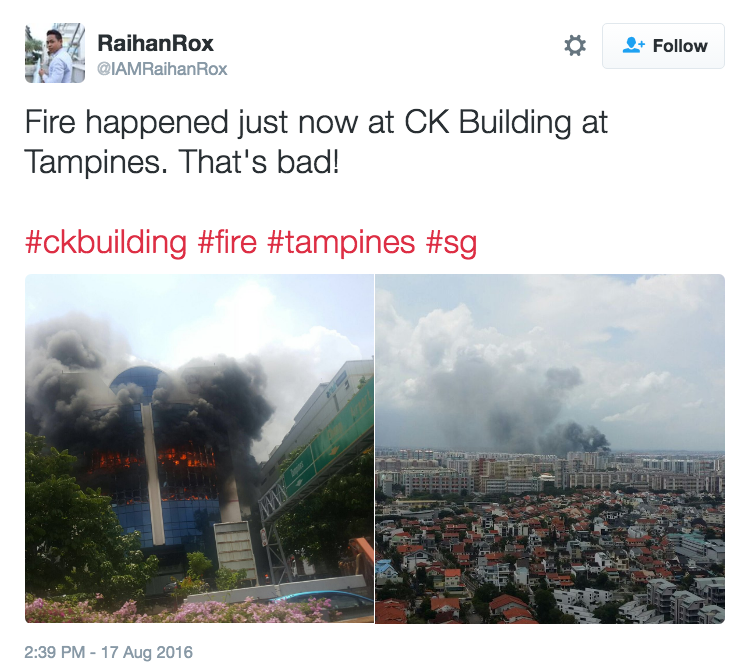The width and height of the screenshot is (750, 671).
Task: Open the #sg hashtag
Action: click(x=452, y=243)
